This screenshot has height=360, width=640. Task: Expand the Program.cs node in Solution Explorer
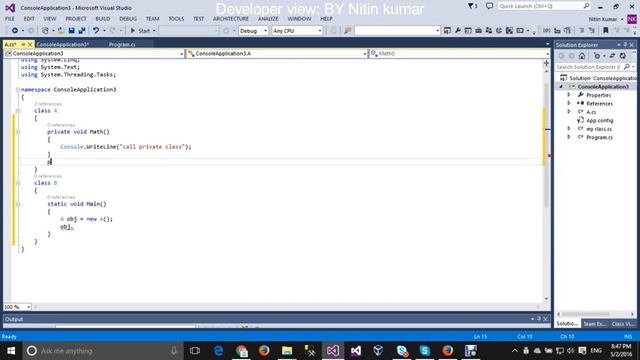[x=569, y=137]
